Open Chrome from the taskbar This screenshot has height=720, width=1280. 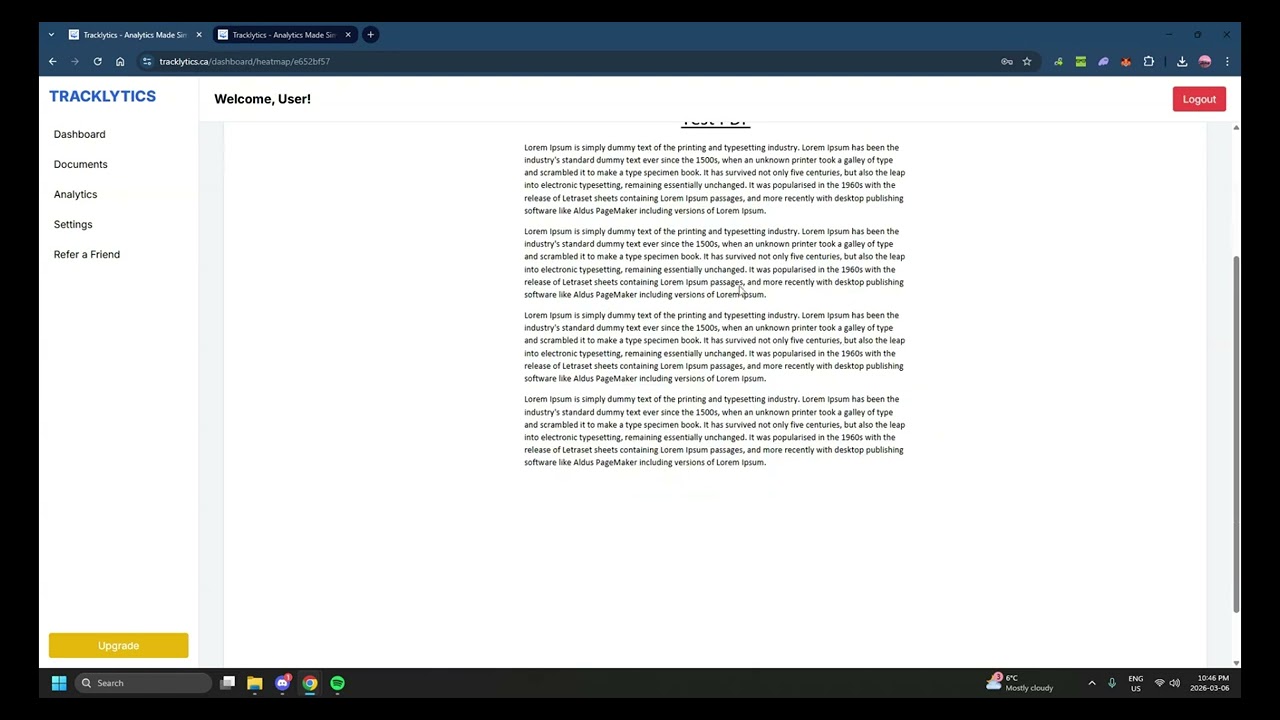tap(310, 683)
